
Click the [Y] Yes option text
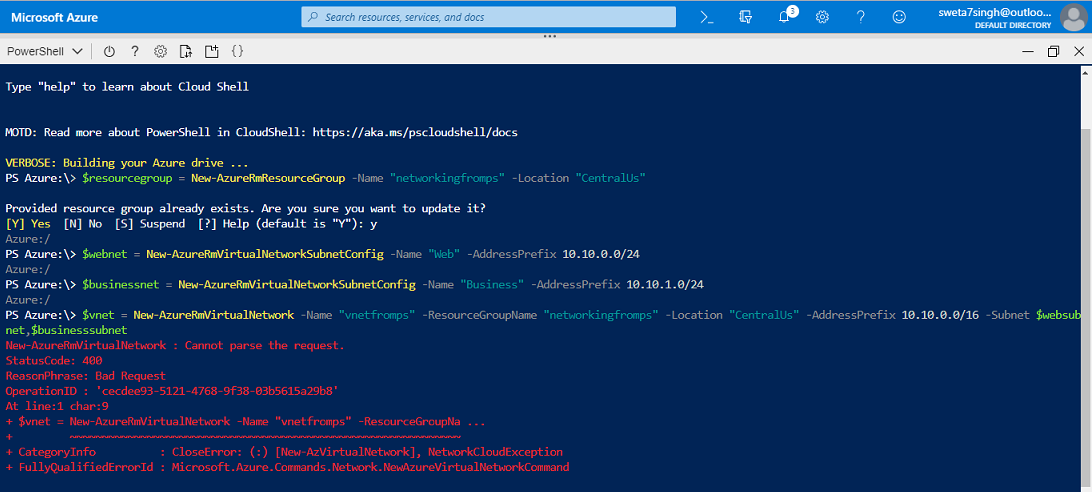pyautogui.click(x=28, y=224)
